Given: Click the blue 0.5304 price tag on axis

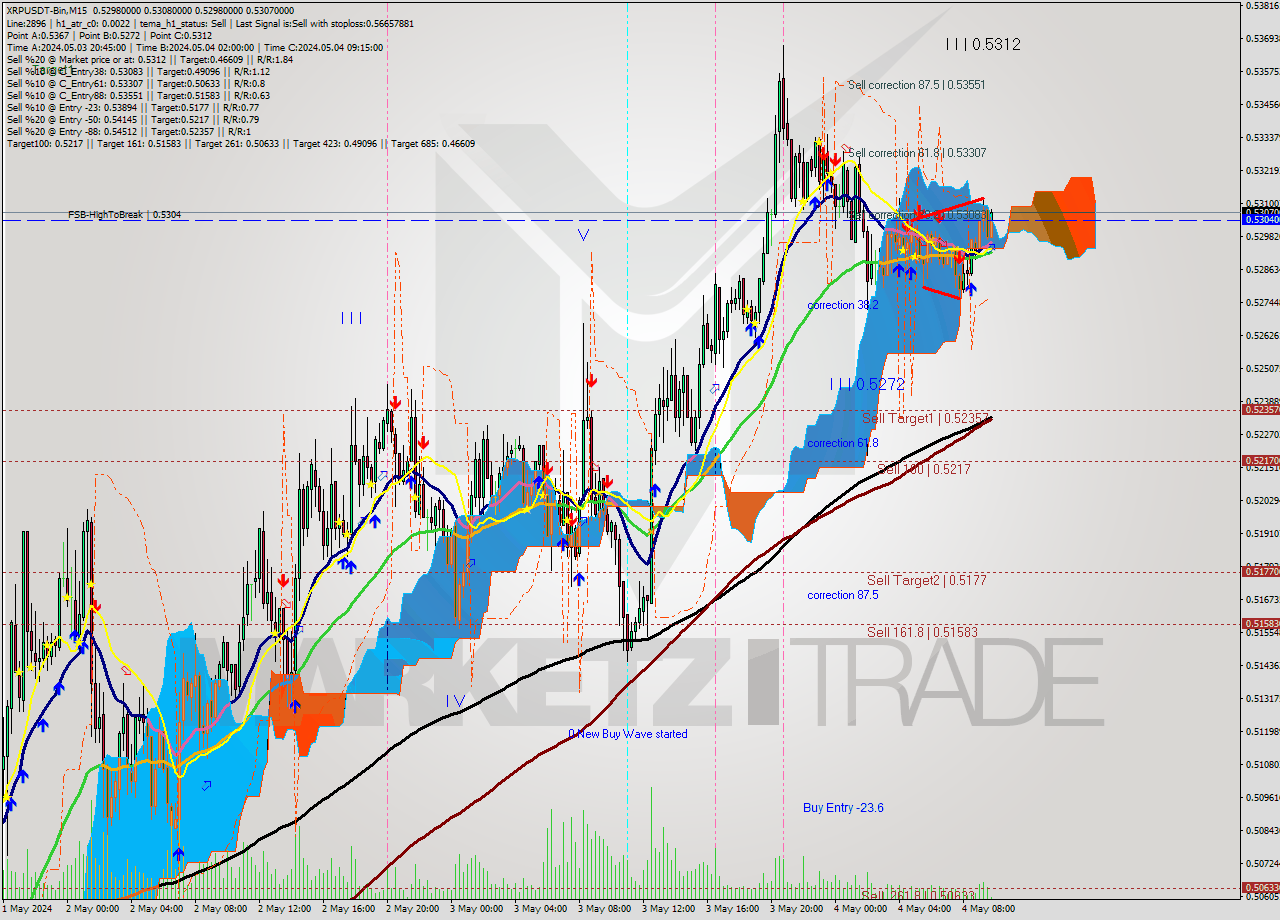Looking at the screenshot, I should tap(1260, 219).
